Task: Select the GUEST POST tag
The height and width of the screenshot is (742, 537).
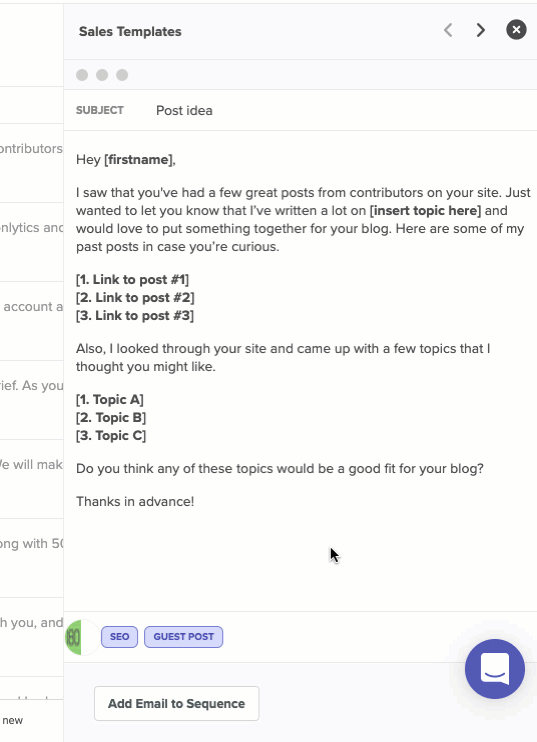Action: (x=184, y=637)
